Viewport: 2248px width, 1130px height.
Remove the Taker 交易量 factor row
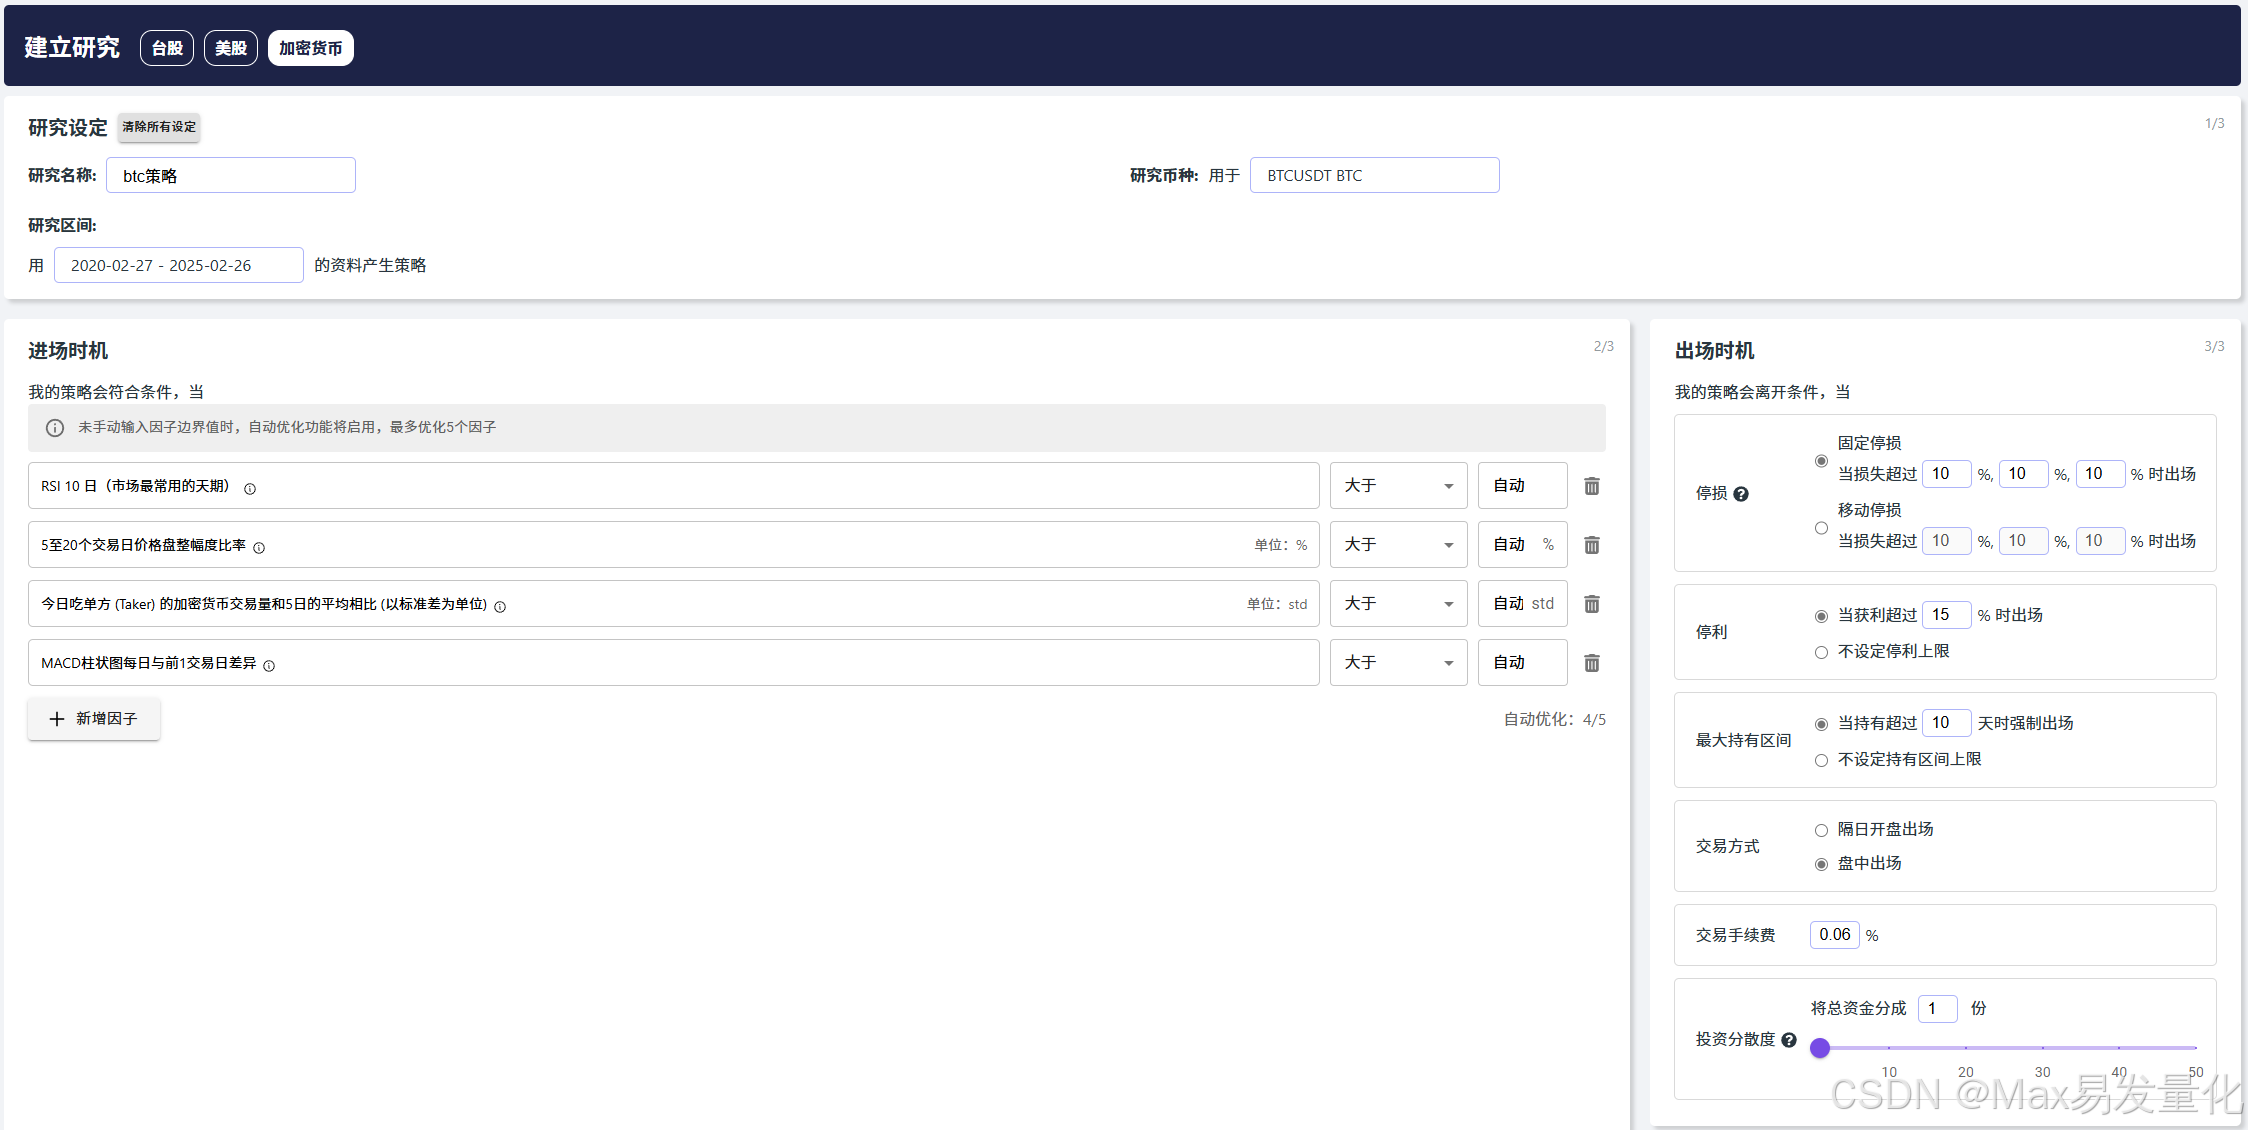(1592, 604)
